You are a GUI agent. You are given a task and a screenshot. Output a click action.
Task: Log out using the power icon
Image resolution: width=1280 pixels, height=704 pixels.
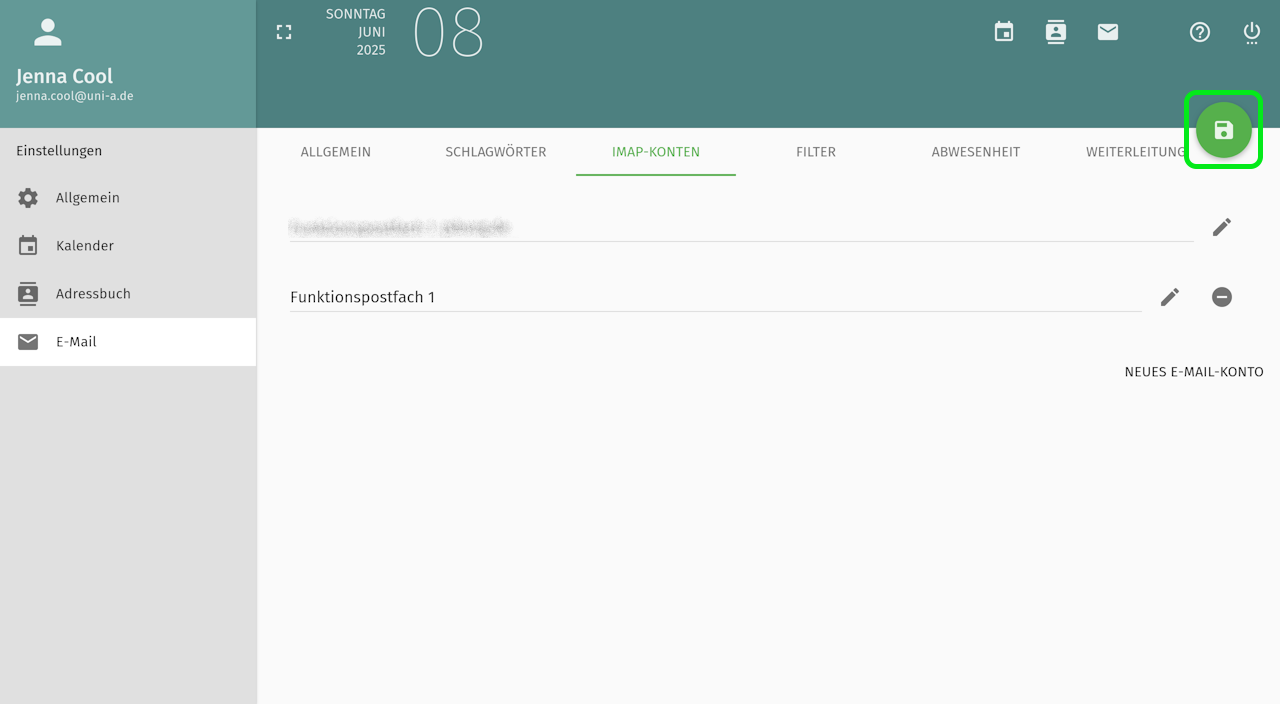coord(1252,32)
